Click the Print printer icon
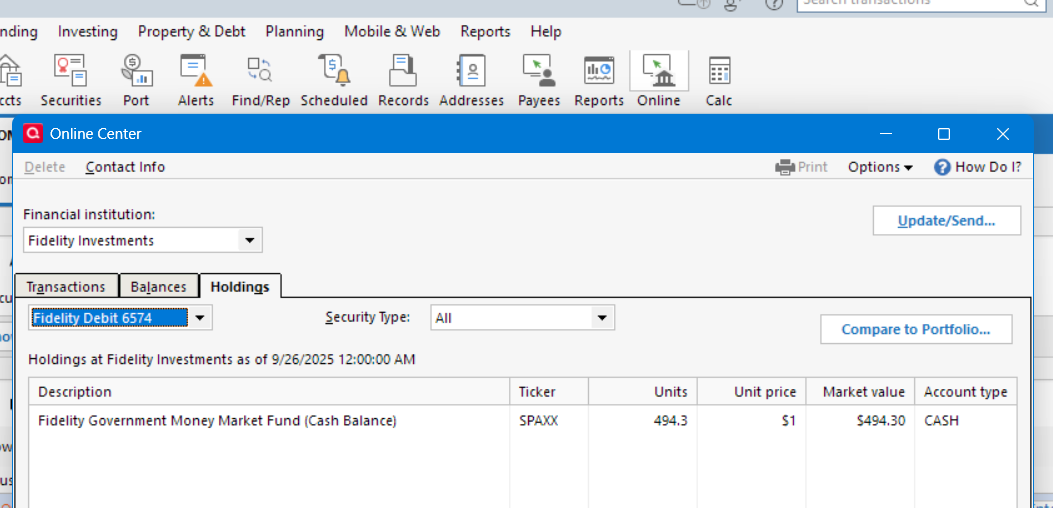 784,167
